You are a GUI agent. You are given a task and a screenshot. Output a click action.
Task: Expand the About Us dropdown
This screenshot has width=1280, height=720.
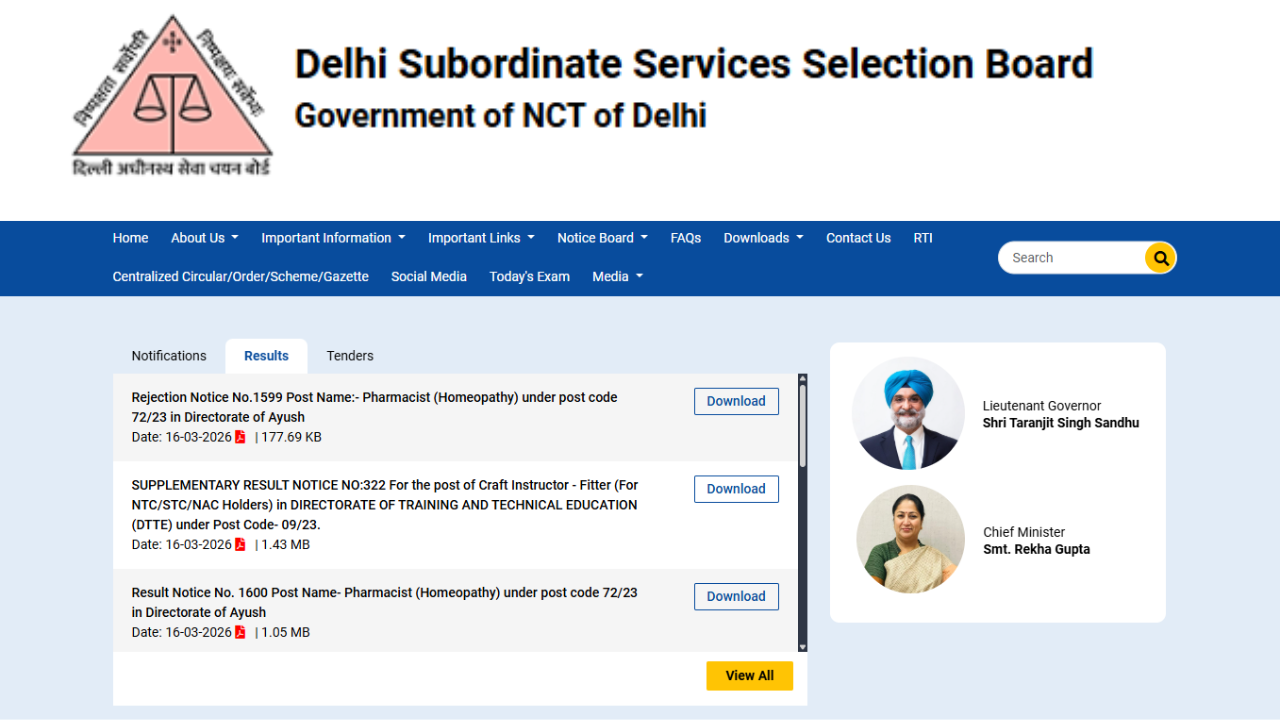pyautogui.click(x=203, y=237)
